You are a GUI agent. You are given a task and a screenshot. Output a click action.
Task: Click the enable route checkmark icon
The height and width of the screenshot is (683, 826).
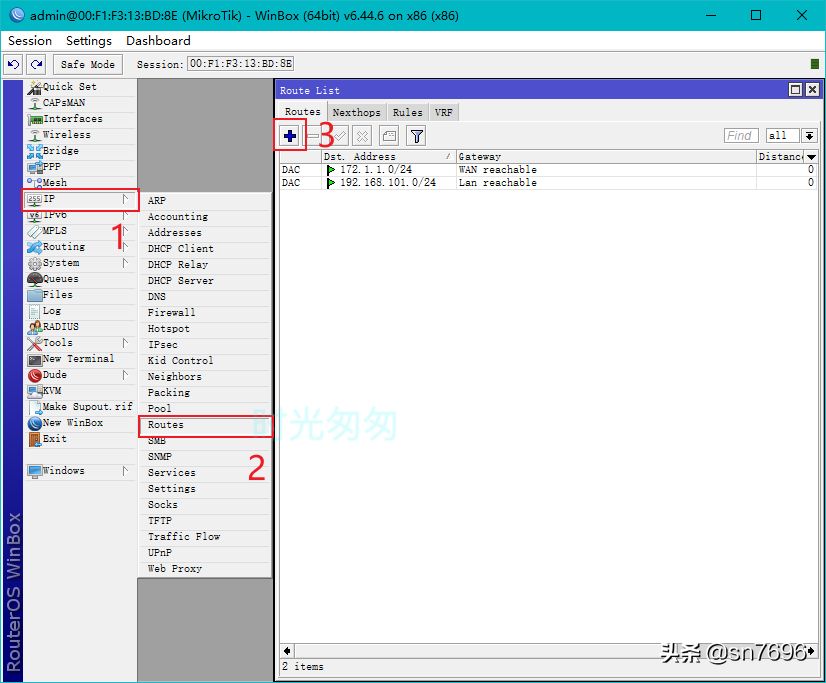340,136
